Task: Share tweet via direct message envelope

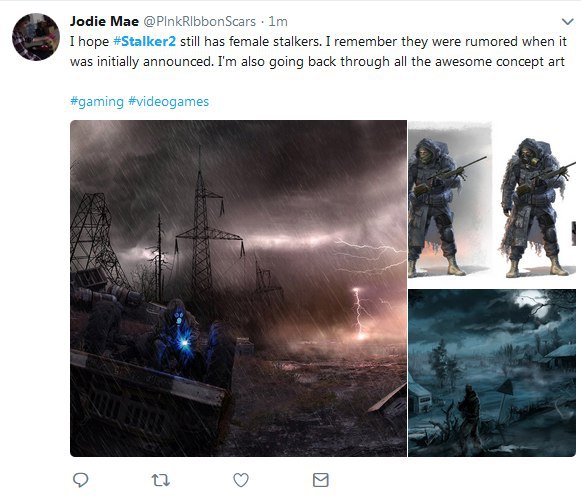Action: 321,480
